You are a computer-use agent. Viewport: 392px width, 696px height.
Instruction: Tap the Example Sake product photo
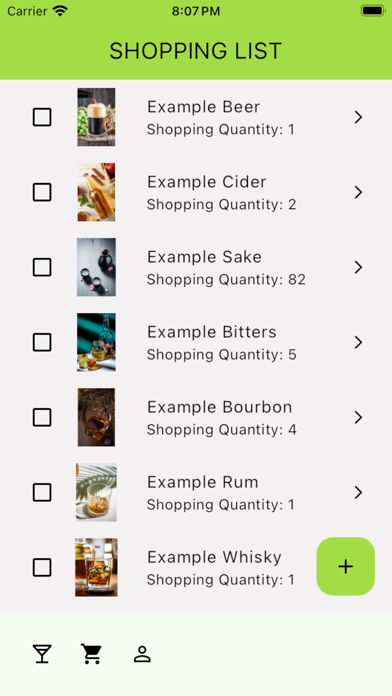[96, 267]
